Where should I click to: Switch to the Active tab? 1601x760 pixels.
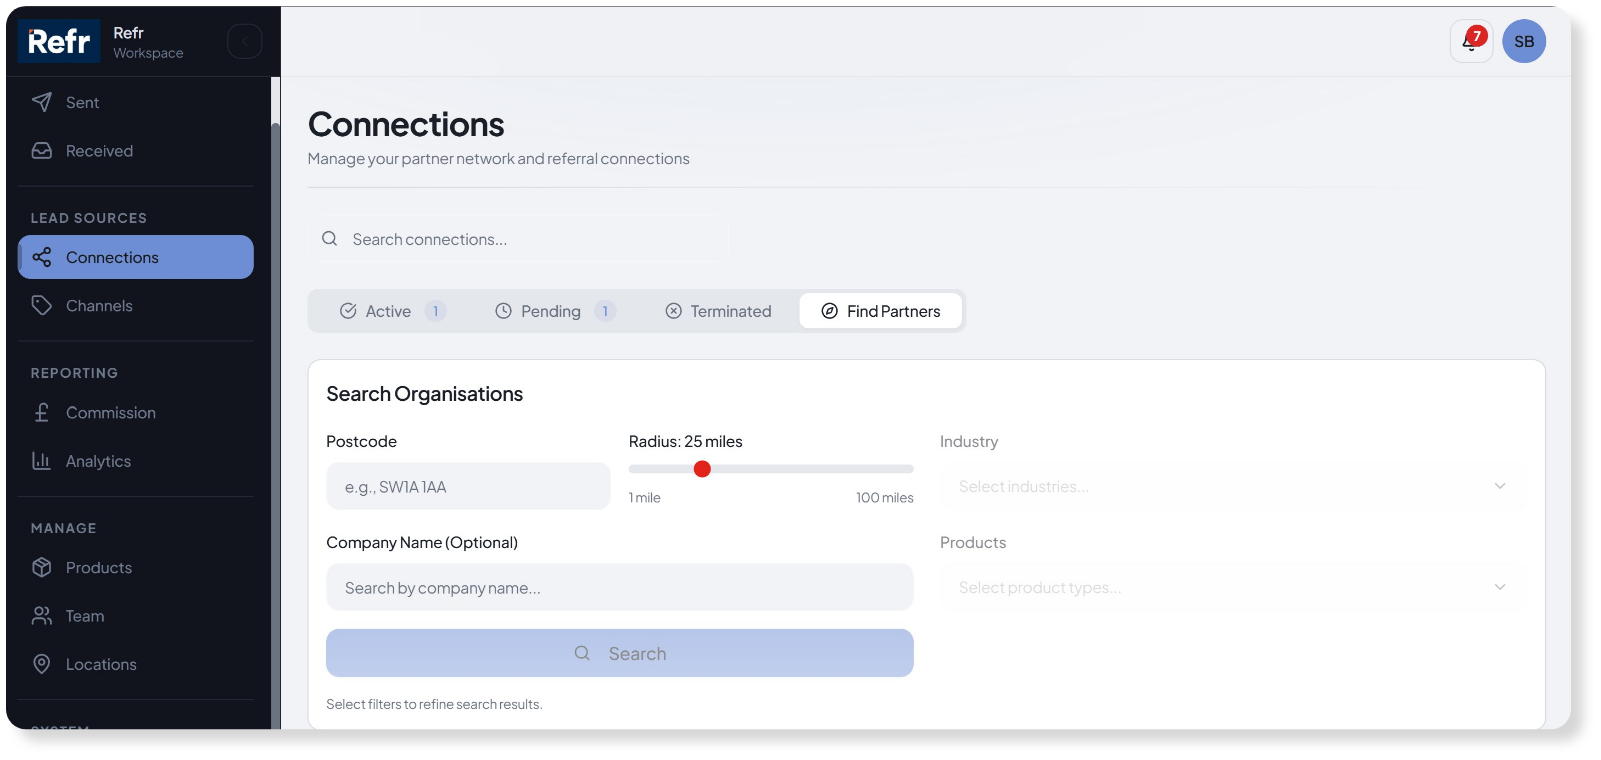click(388, 311)
